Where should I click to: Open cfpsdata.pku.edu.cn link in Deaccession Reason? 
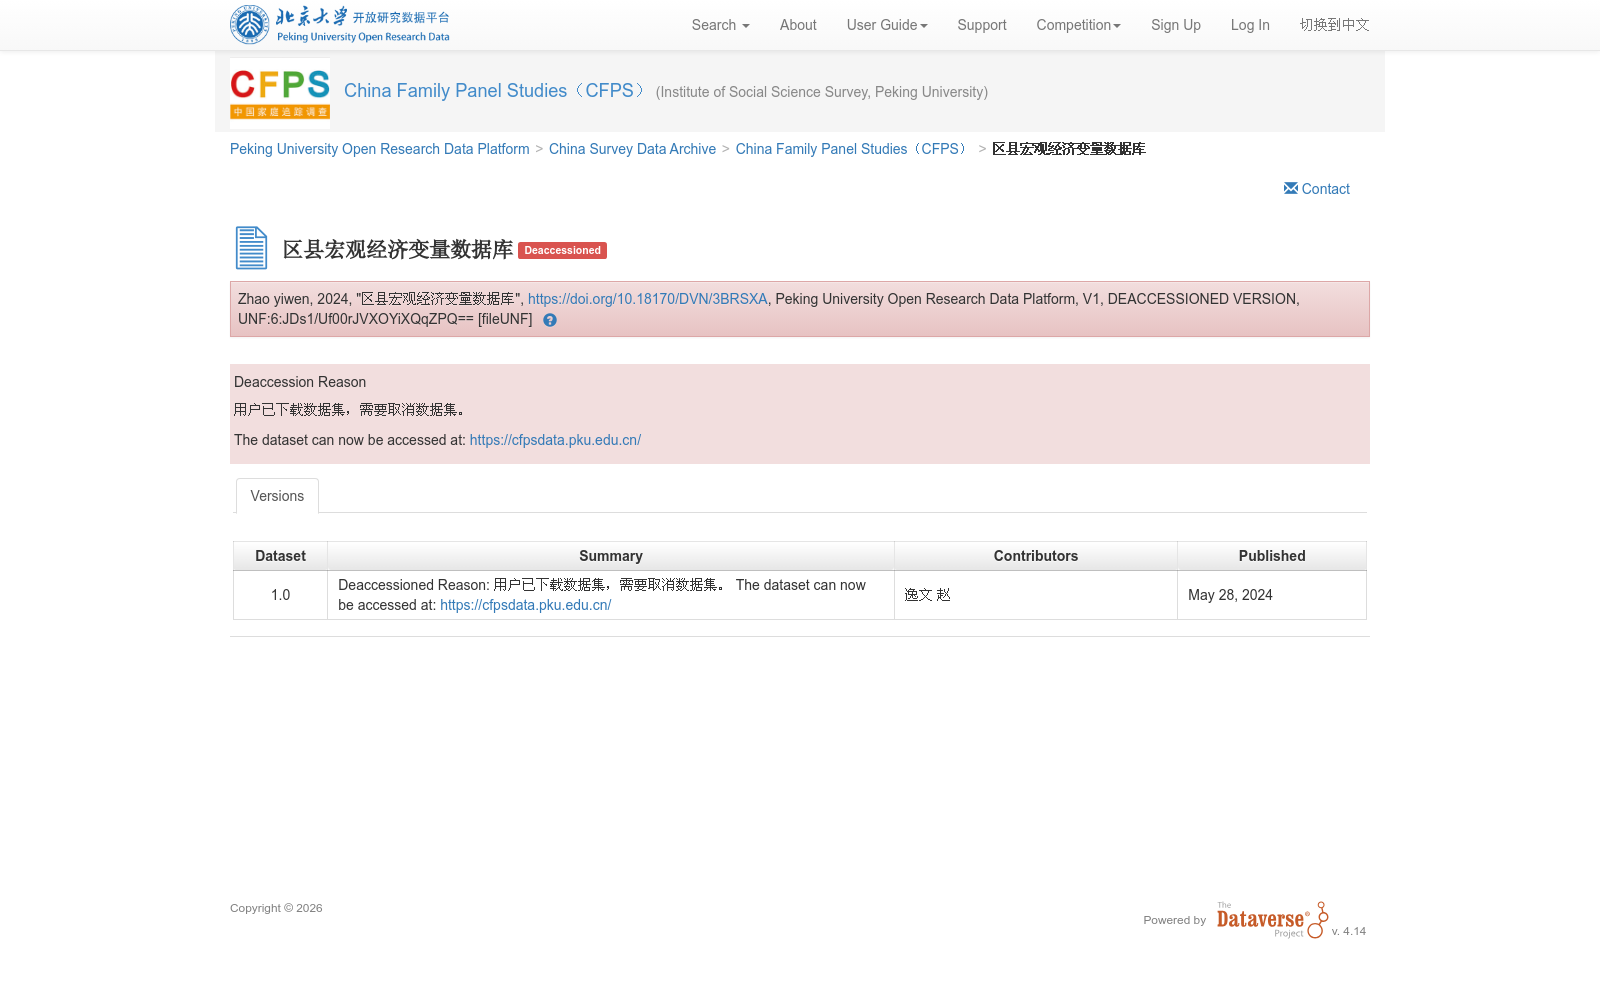tap(555, 440)
